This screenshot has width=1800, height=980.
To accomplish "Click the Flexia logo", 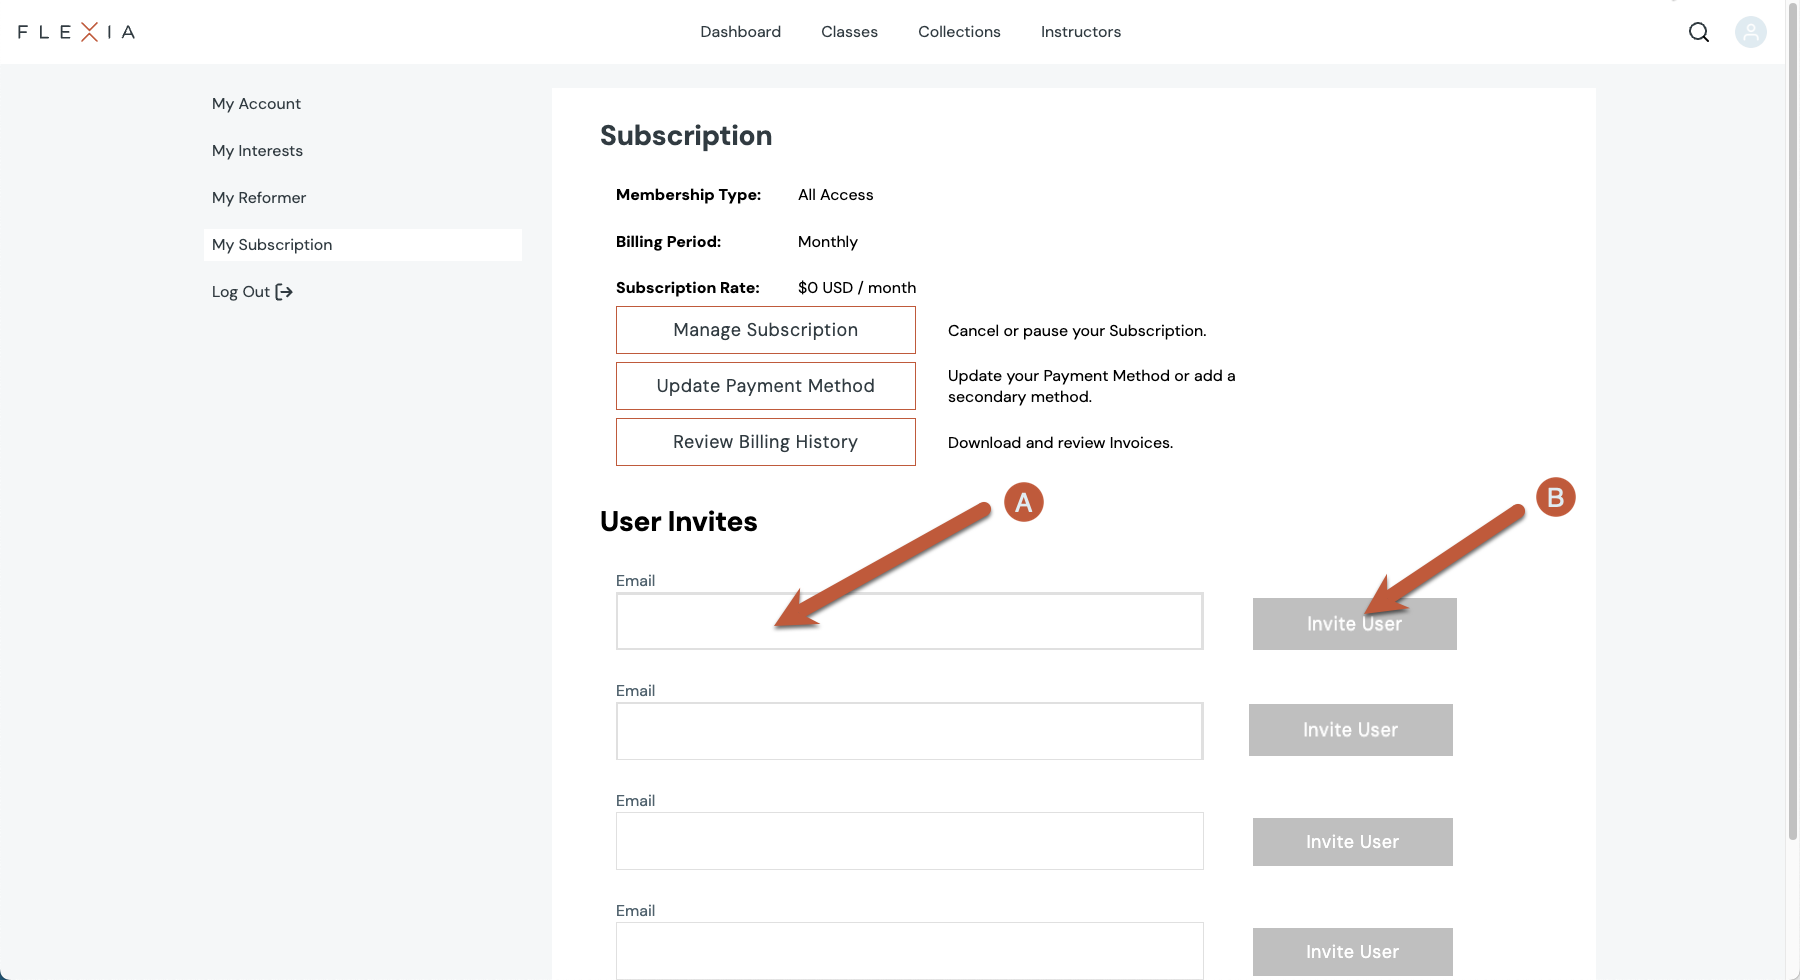I will click(x=76, y=32).
